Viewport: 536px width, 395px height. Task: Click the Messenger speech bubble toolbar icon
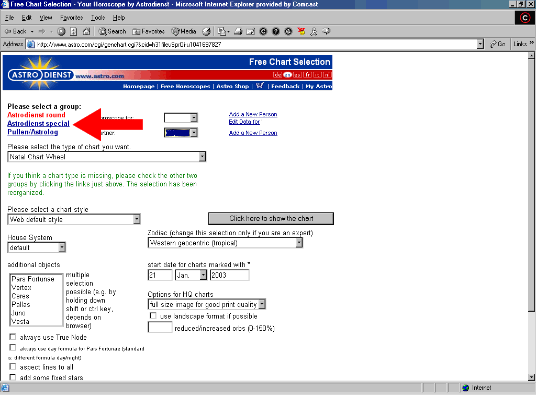[x=326, y=31]
